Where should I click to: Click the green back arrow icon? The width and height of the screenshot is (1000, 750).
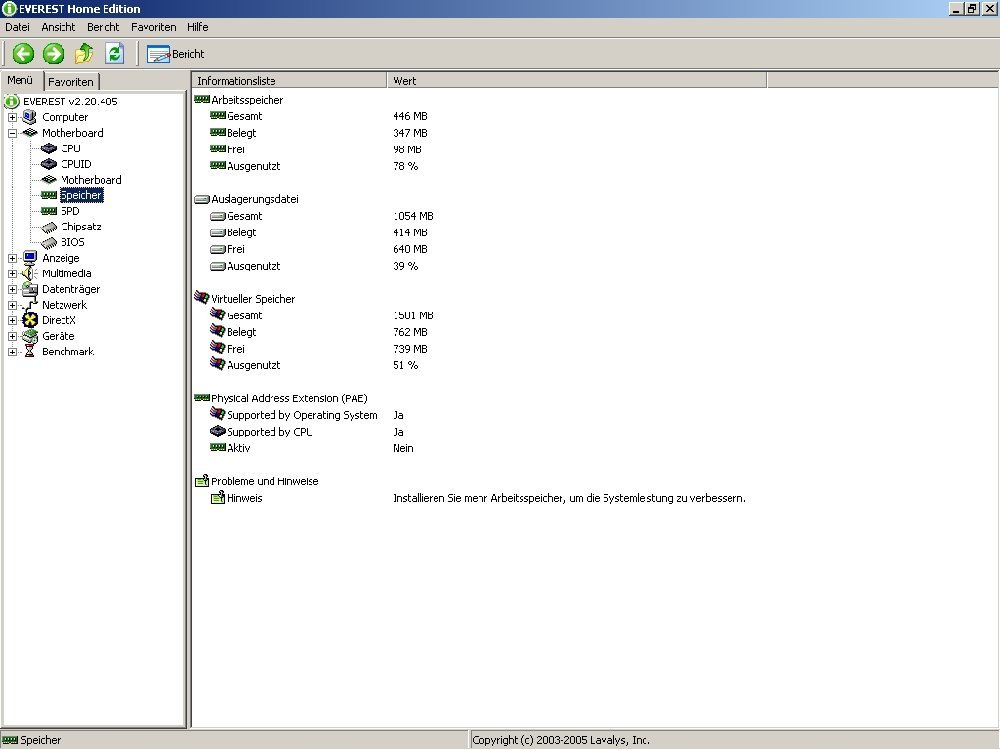tap(23, 54)
